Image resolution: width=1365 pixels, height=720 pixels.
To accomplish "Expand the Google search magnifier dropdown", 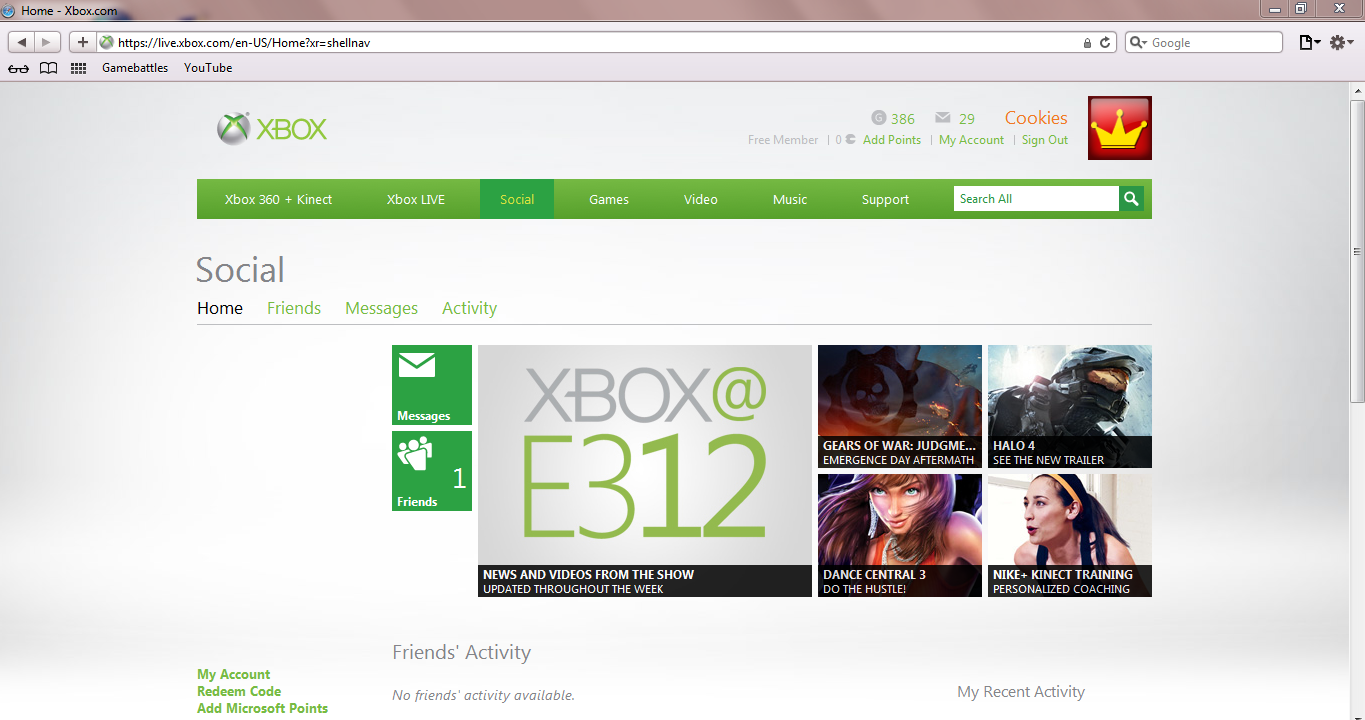I will pyautogui.click(x=1138, y=43).
